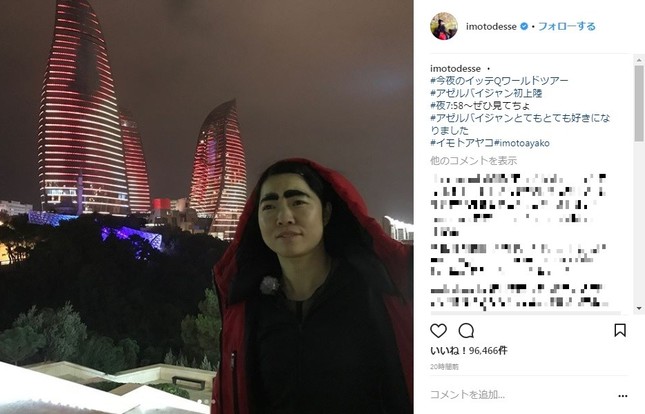645x414 pixels.
Task: Click the heart like icon
Action: [x=439, y=330]
